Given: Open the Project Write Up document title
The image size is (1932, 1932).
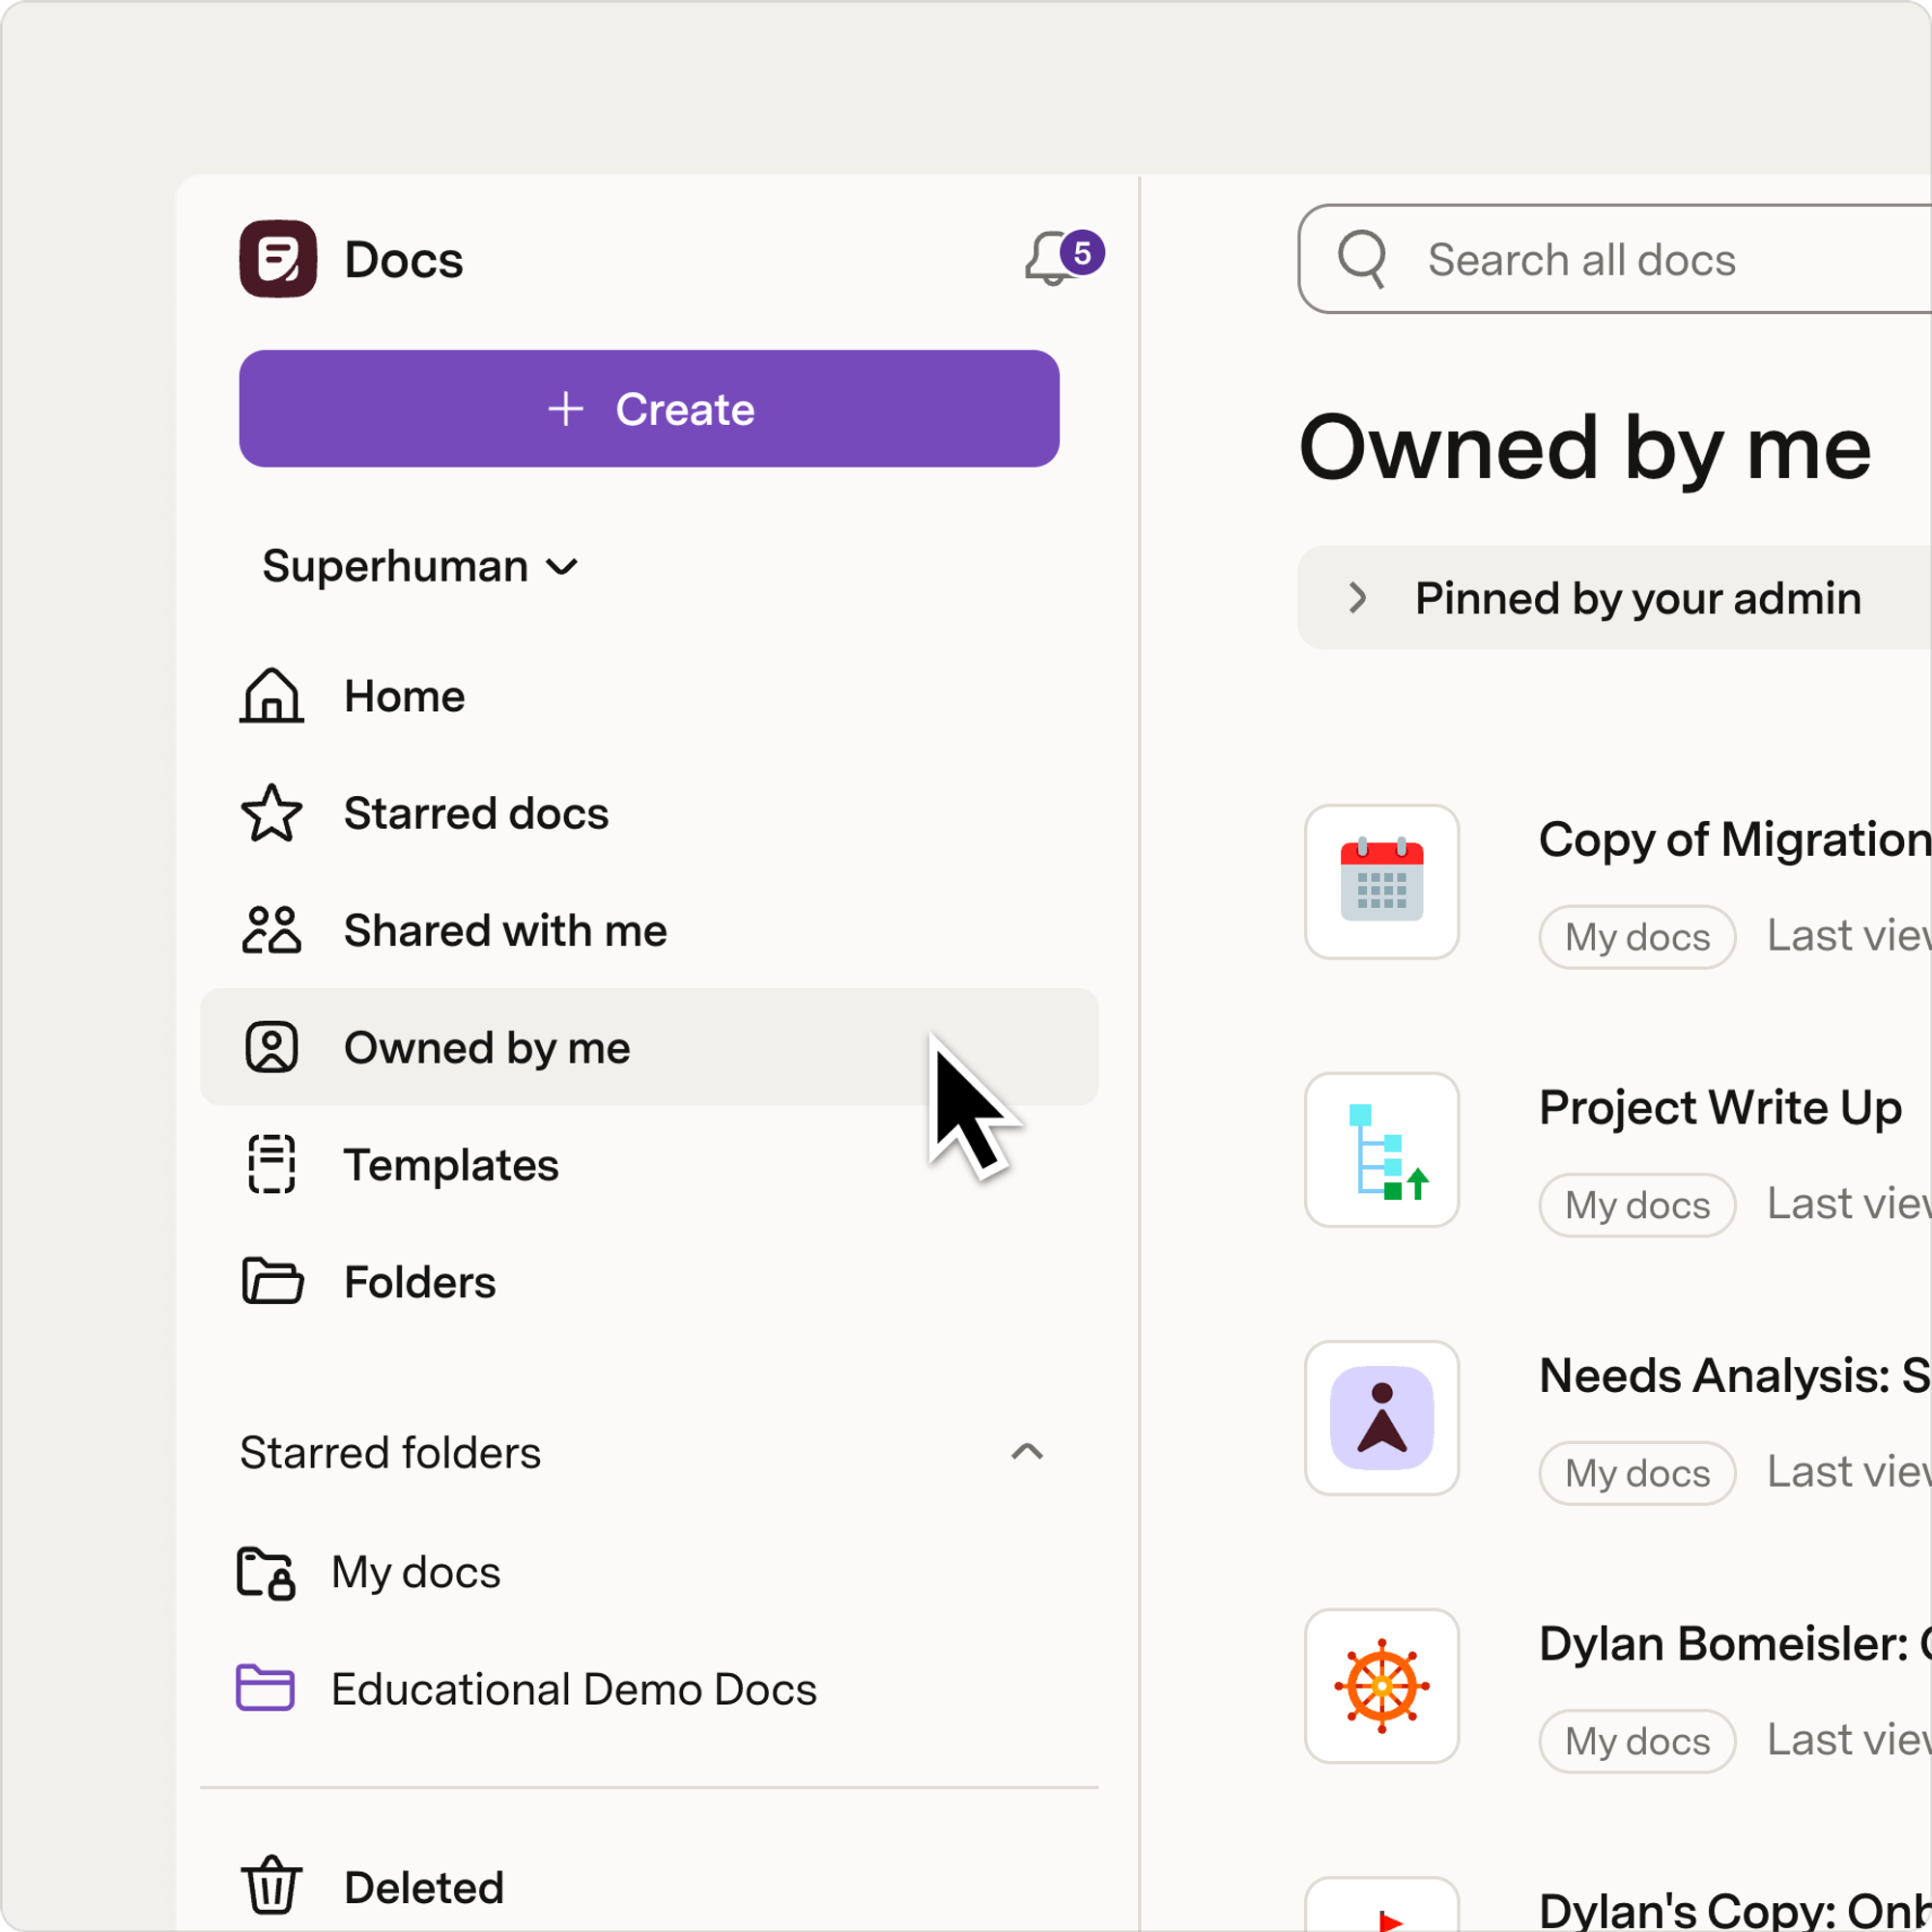Looking at the screenshot, I should (x=1720, y=1108).
